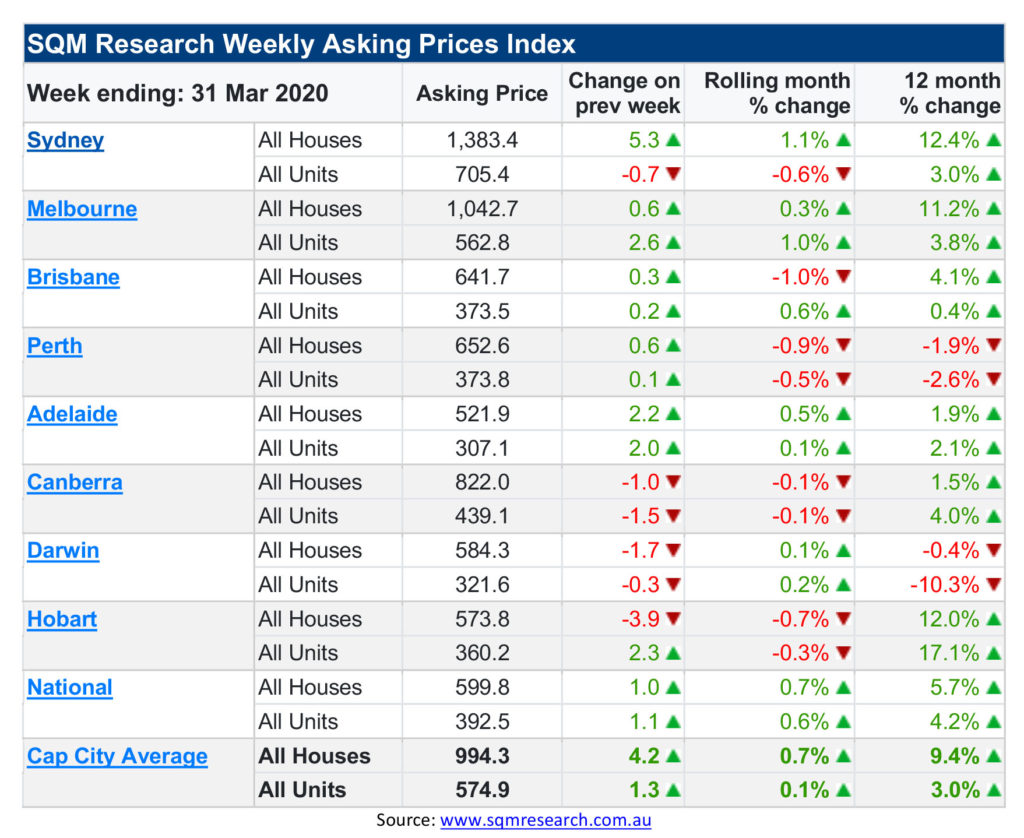Click the green arrow beside Cap City 1.3

(673, 790)
